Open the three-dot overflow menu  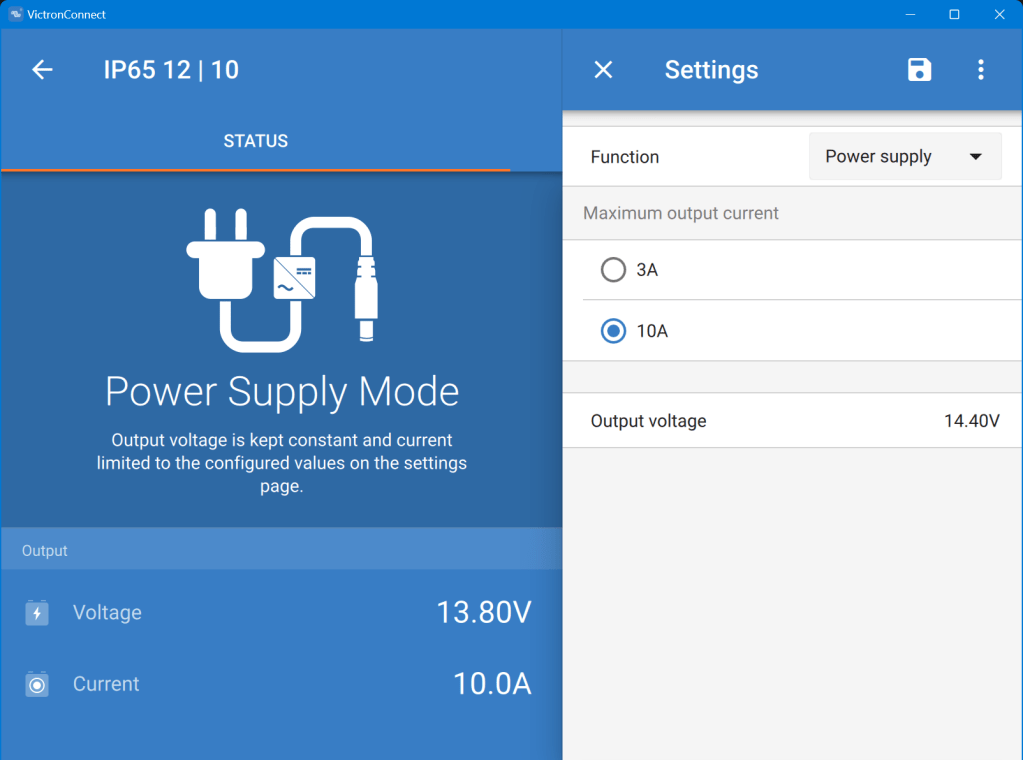[980, 69]
